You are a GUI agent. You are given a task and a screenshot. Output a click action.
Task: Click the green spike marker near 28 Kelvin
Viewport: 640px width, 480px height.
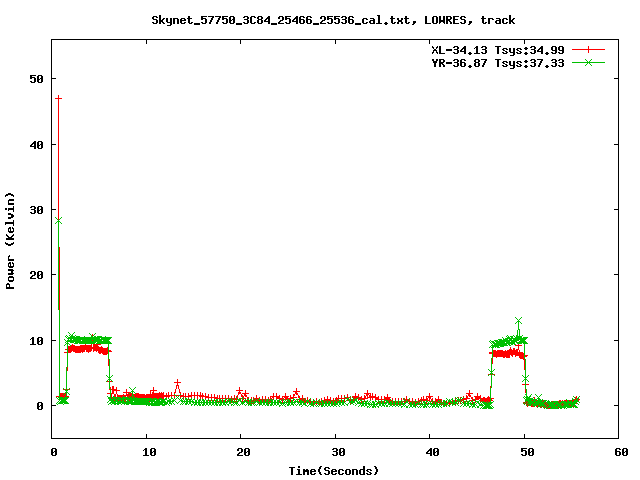(x=58, y=221)
